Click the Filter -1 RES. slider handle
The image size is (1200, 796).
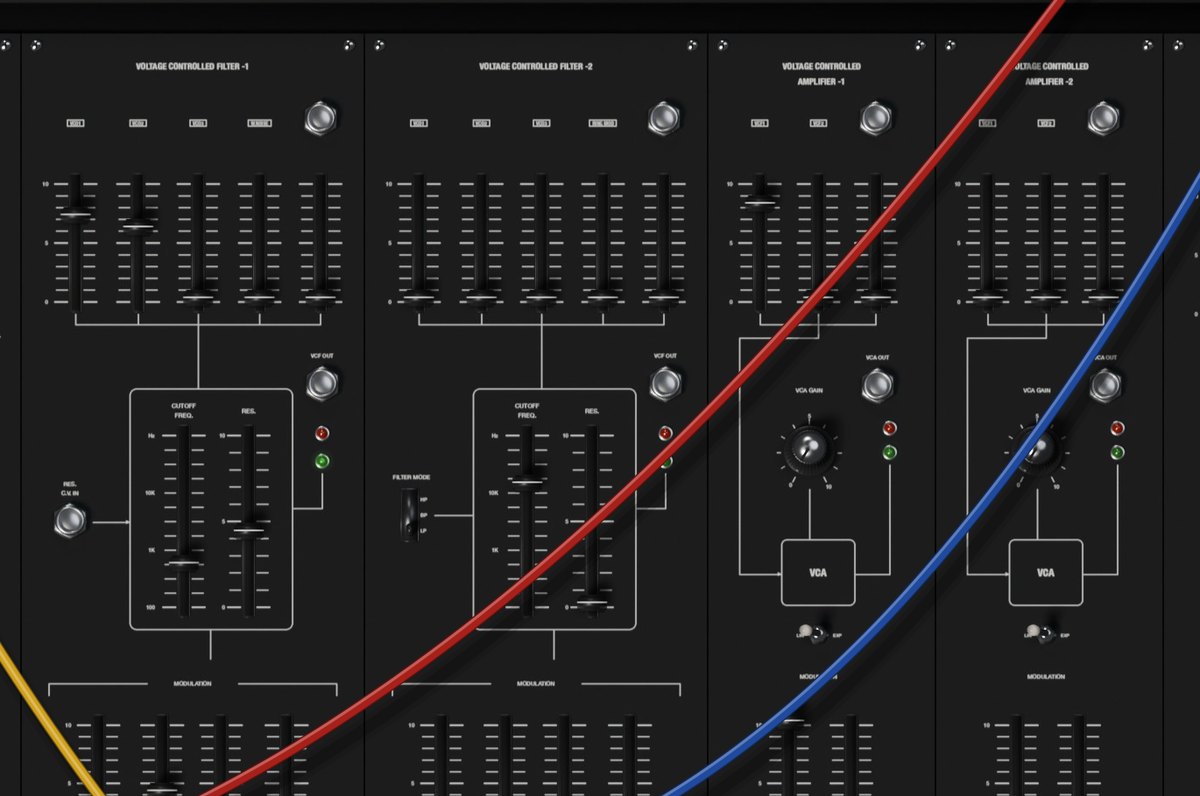(x=249, y=532)
